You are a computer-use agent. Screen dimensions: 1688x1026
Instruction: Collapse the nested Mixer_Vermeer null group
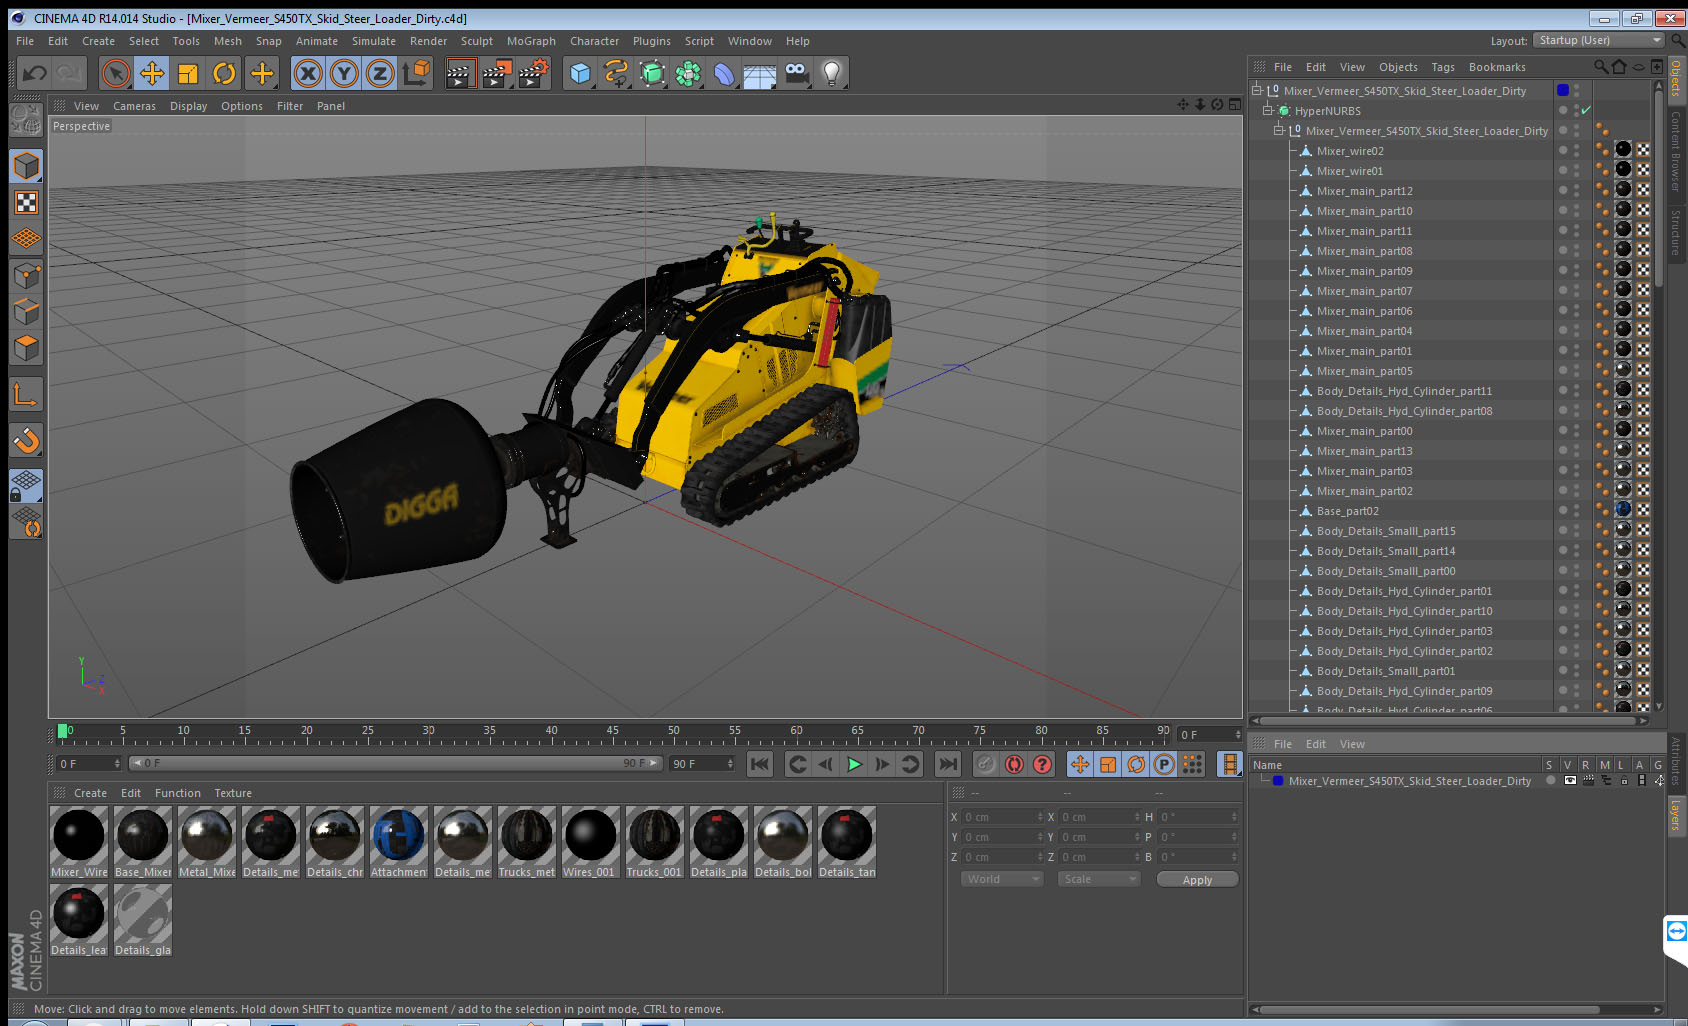point(1279,131)
